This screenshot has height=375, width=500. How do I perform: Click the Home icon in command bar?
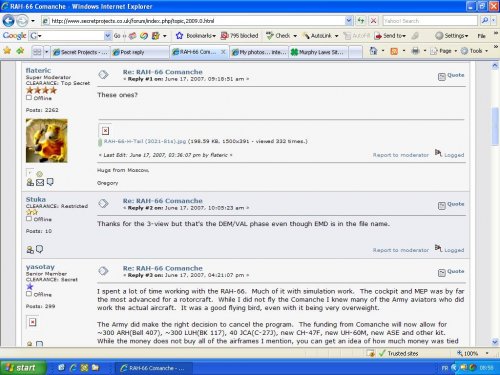coord(373,51)
